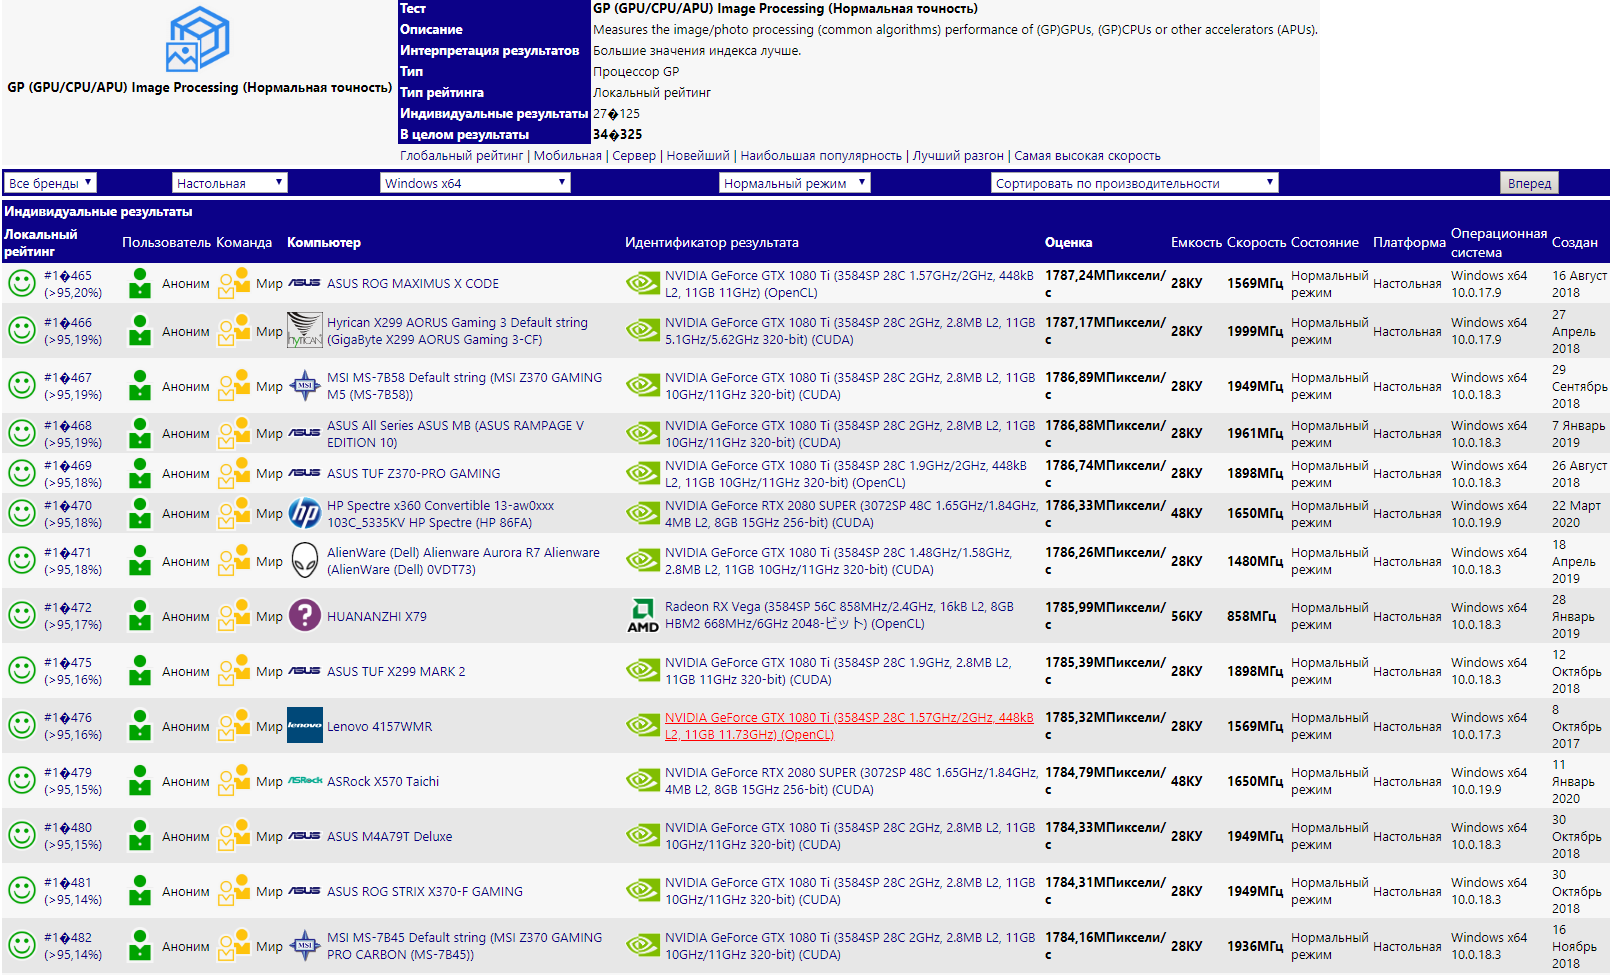Open 'Глобальный рейтинг' ranking link
Viewport: 1610px width, 975px height.
[461, 155]
